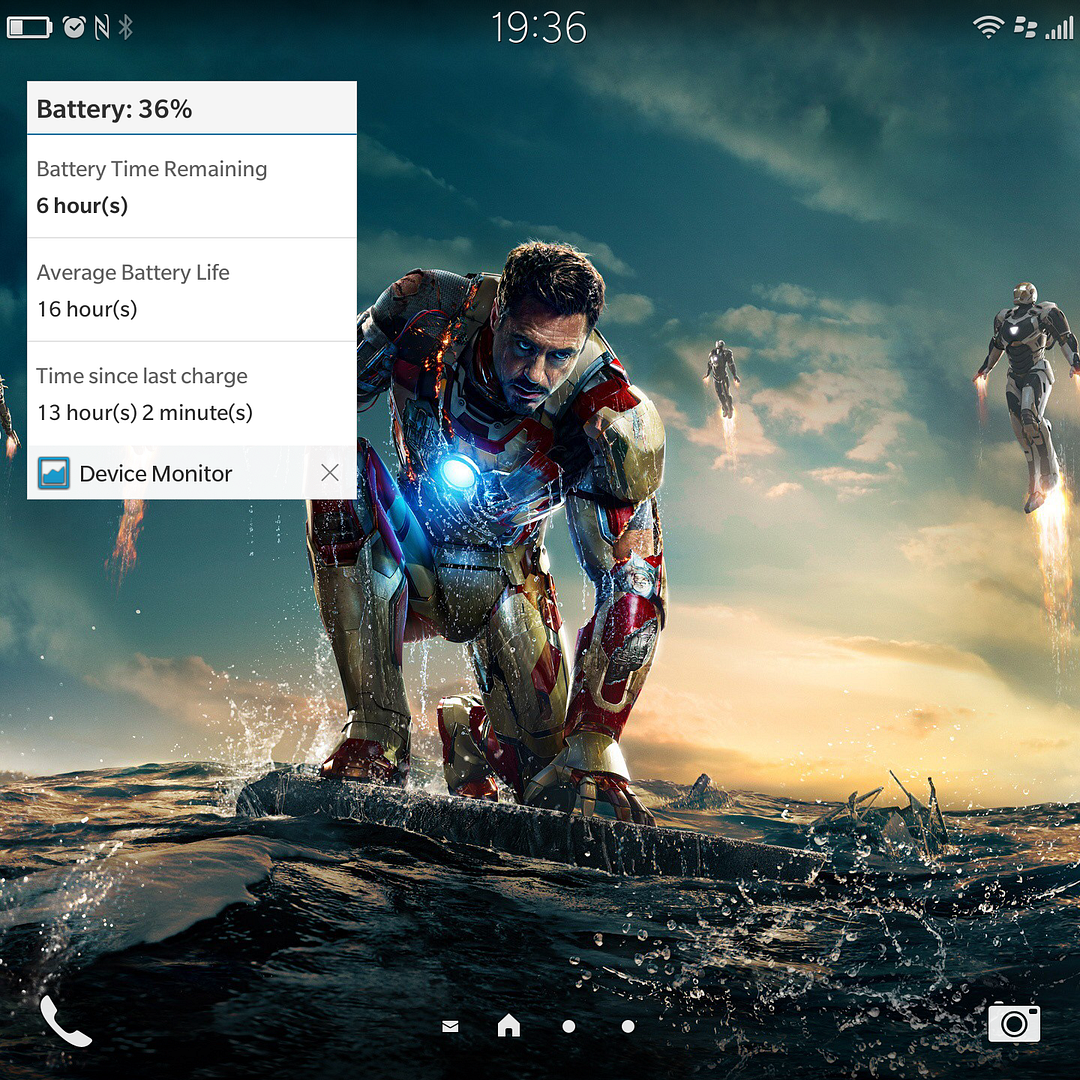Open the Device Monitor app icon

pos(54,473)
